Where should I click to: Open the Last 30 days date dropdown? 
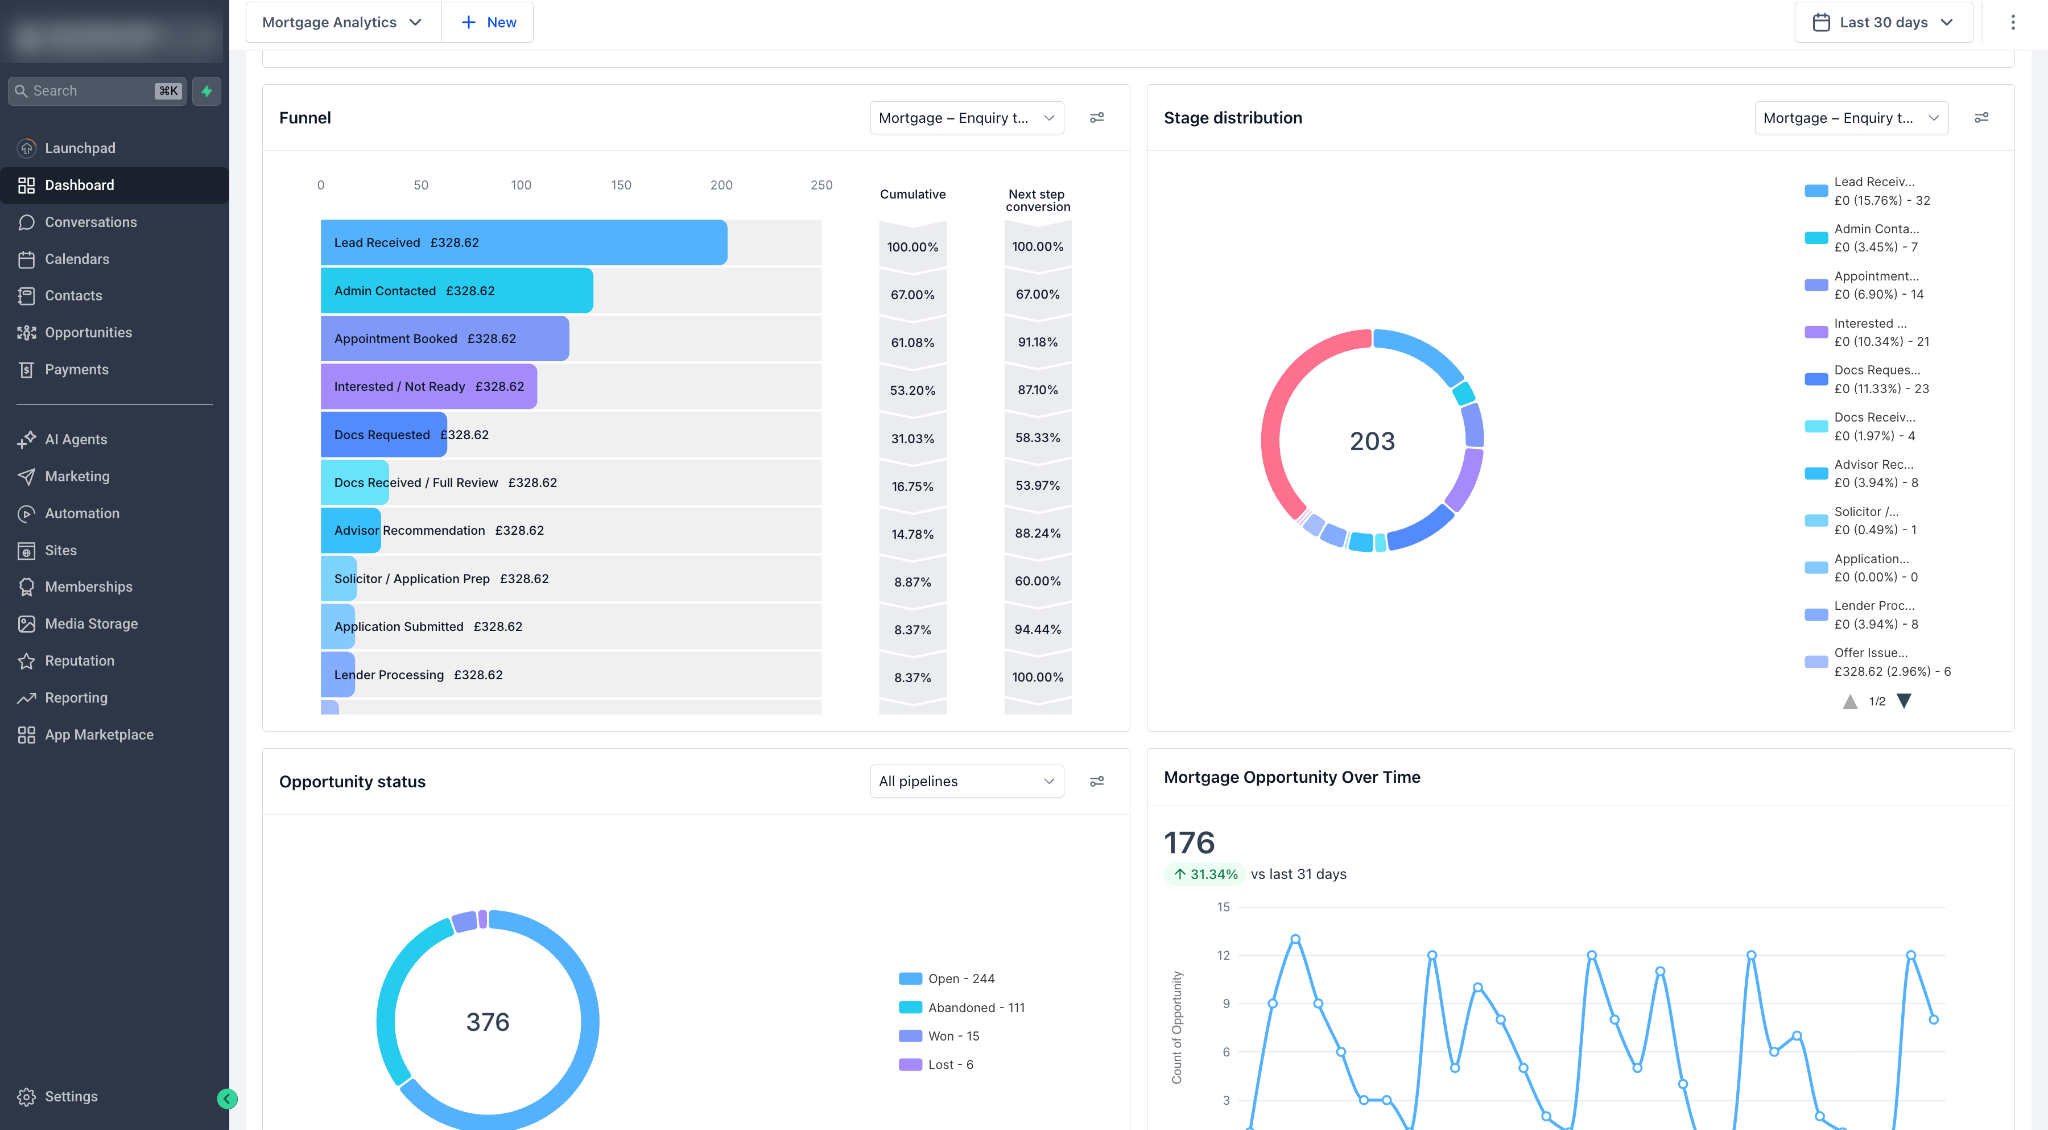click(x=1884, y=22)
